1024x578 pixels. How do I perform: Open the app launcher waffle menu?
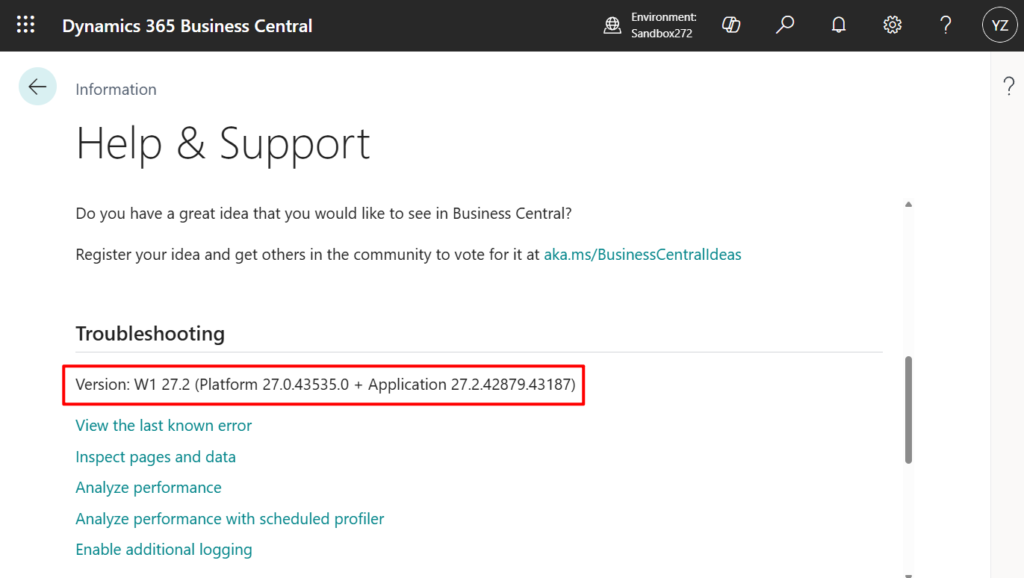coord(26,25)
